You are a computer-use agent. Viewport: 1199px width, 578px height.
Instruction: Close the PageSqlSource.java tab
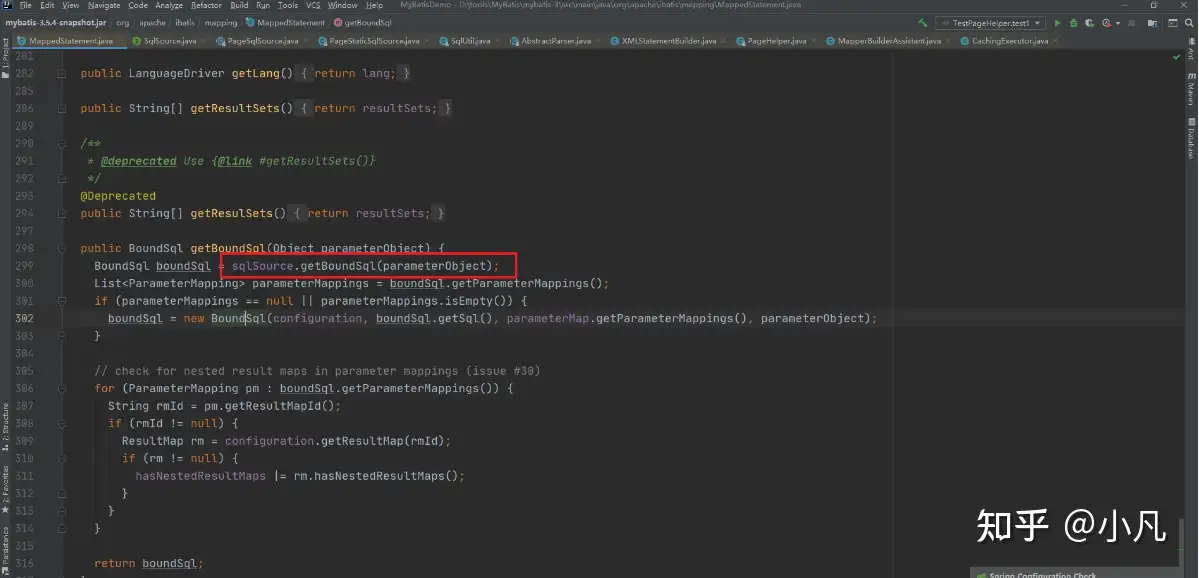306,41
